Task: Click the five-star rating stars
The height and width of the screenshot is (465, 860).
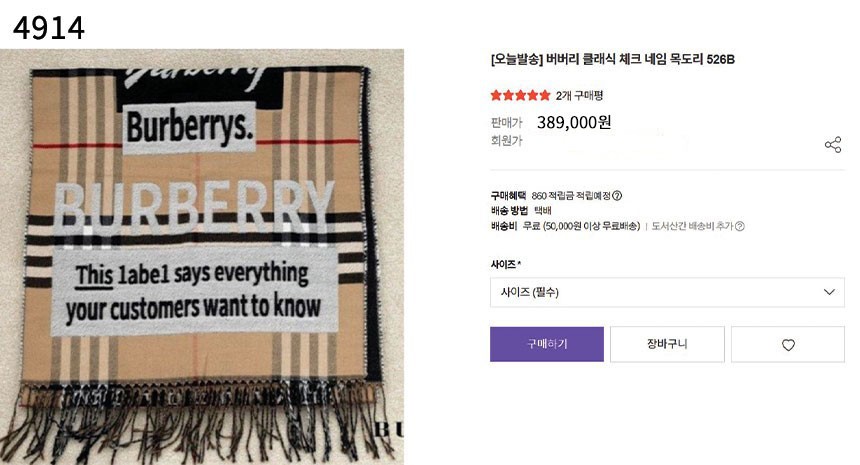Action: [520, 95]
